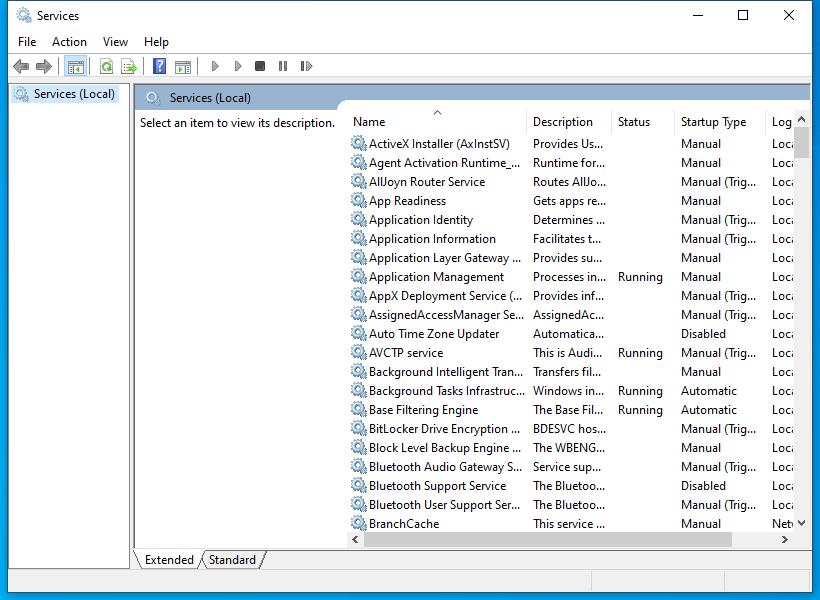Click the horizontal scrollbar thumb

click(548, 539)
